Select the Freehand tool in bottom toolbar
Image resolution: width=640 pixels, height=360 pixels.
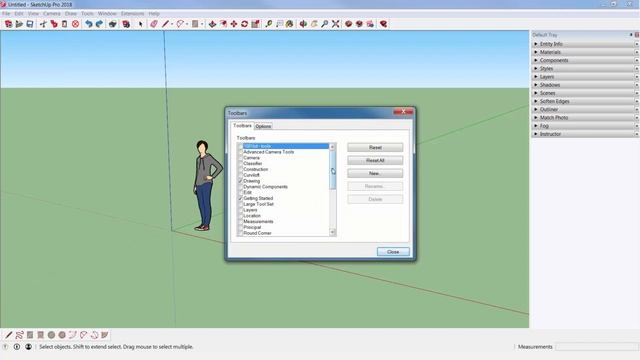click(19, 335)
